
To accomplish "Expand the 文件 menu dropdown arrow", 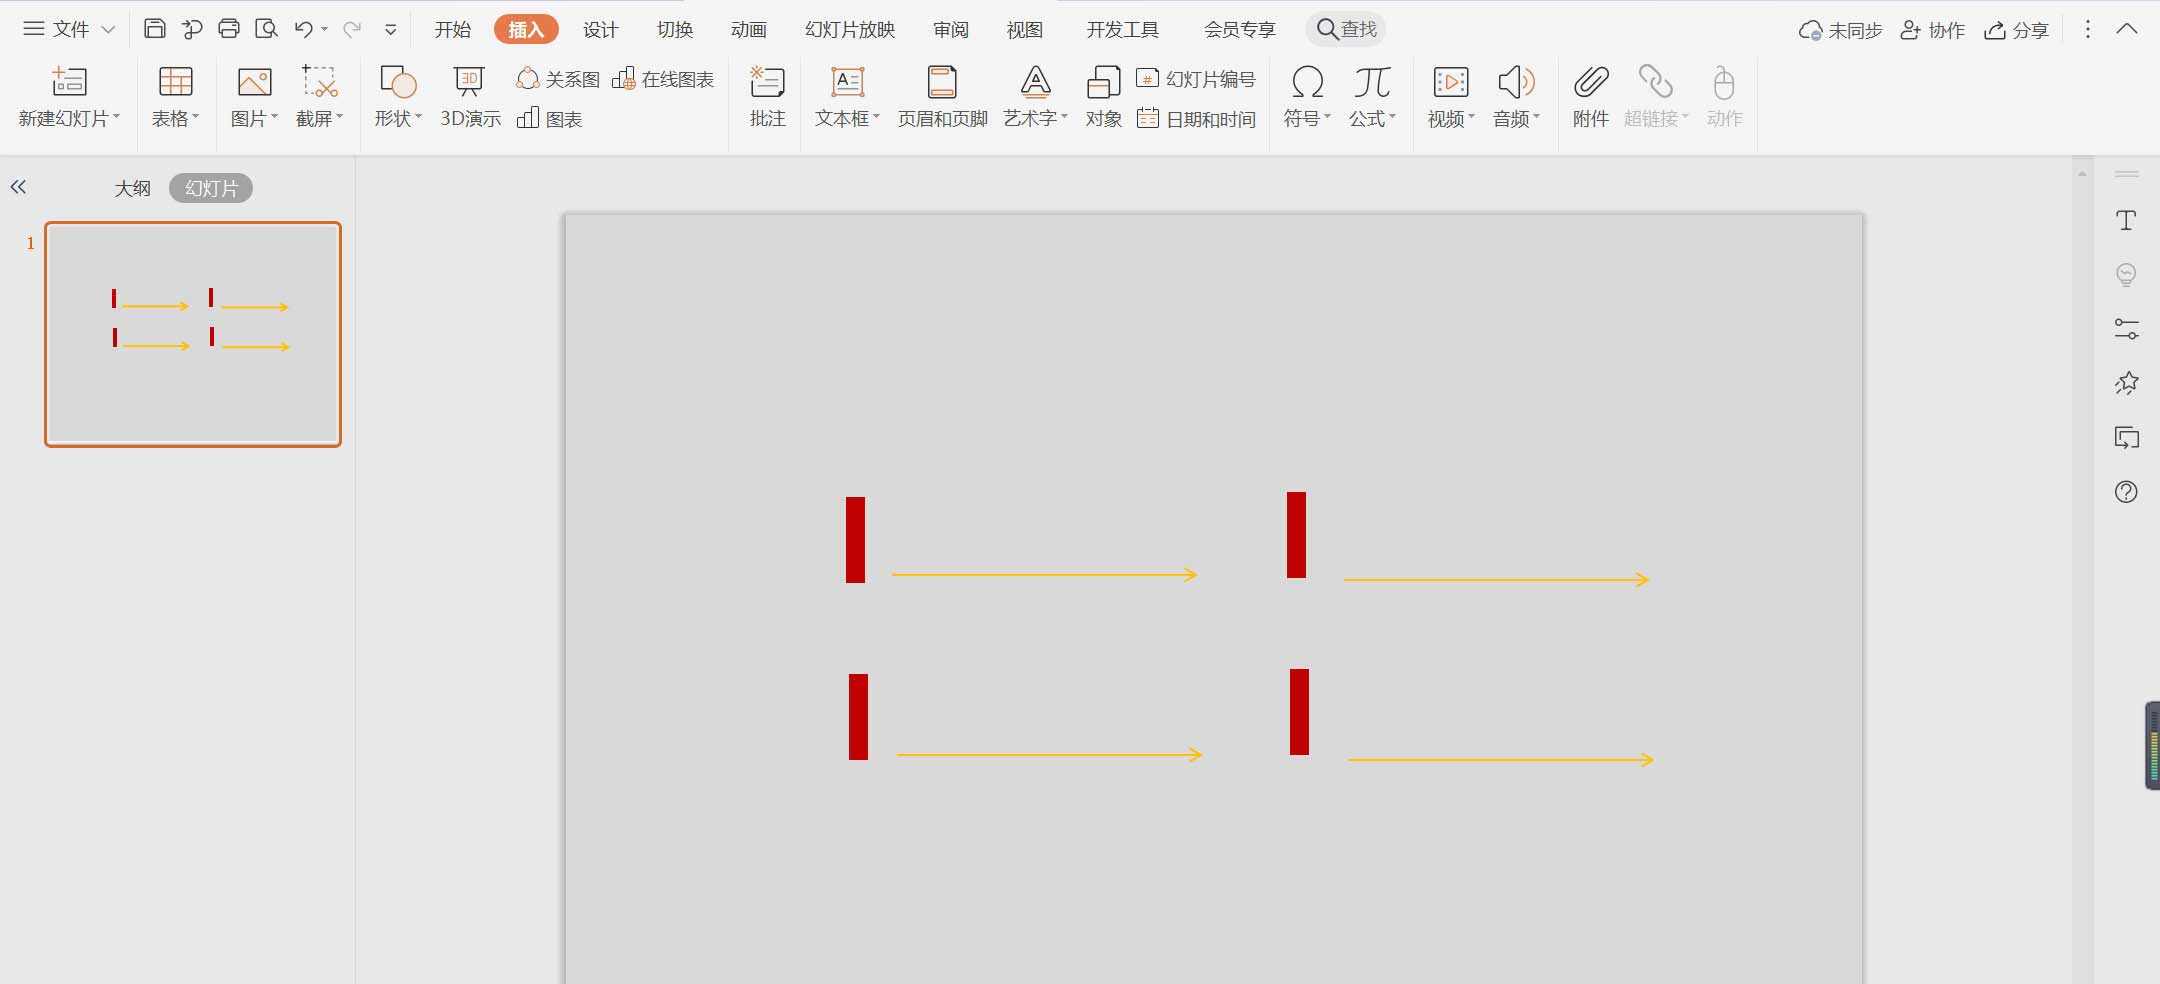I will 108,30.
